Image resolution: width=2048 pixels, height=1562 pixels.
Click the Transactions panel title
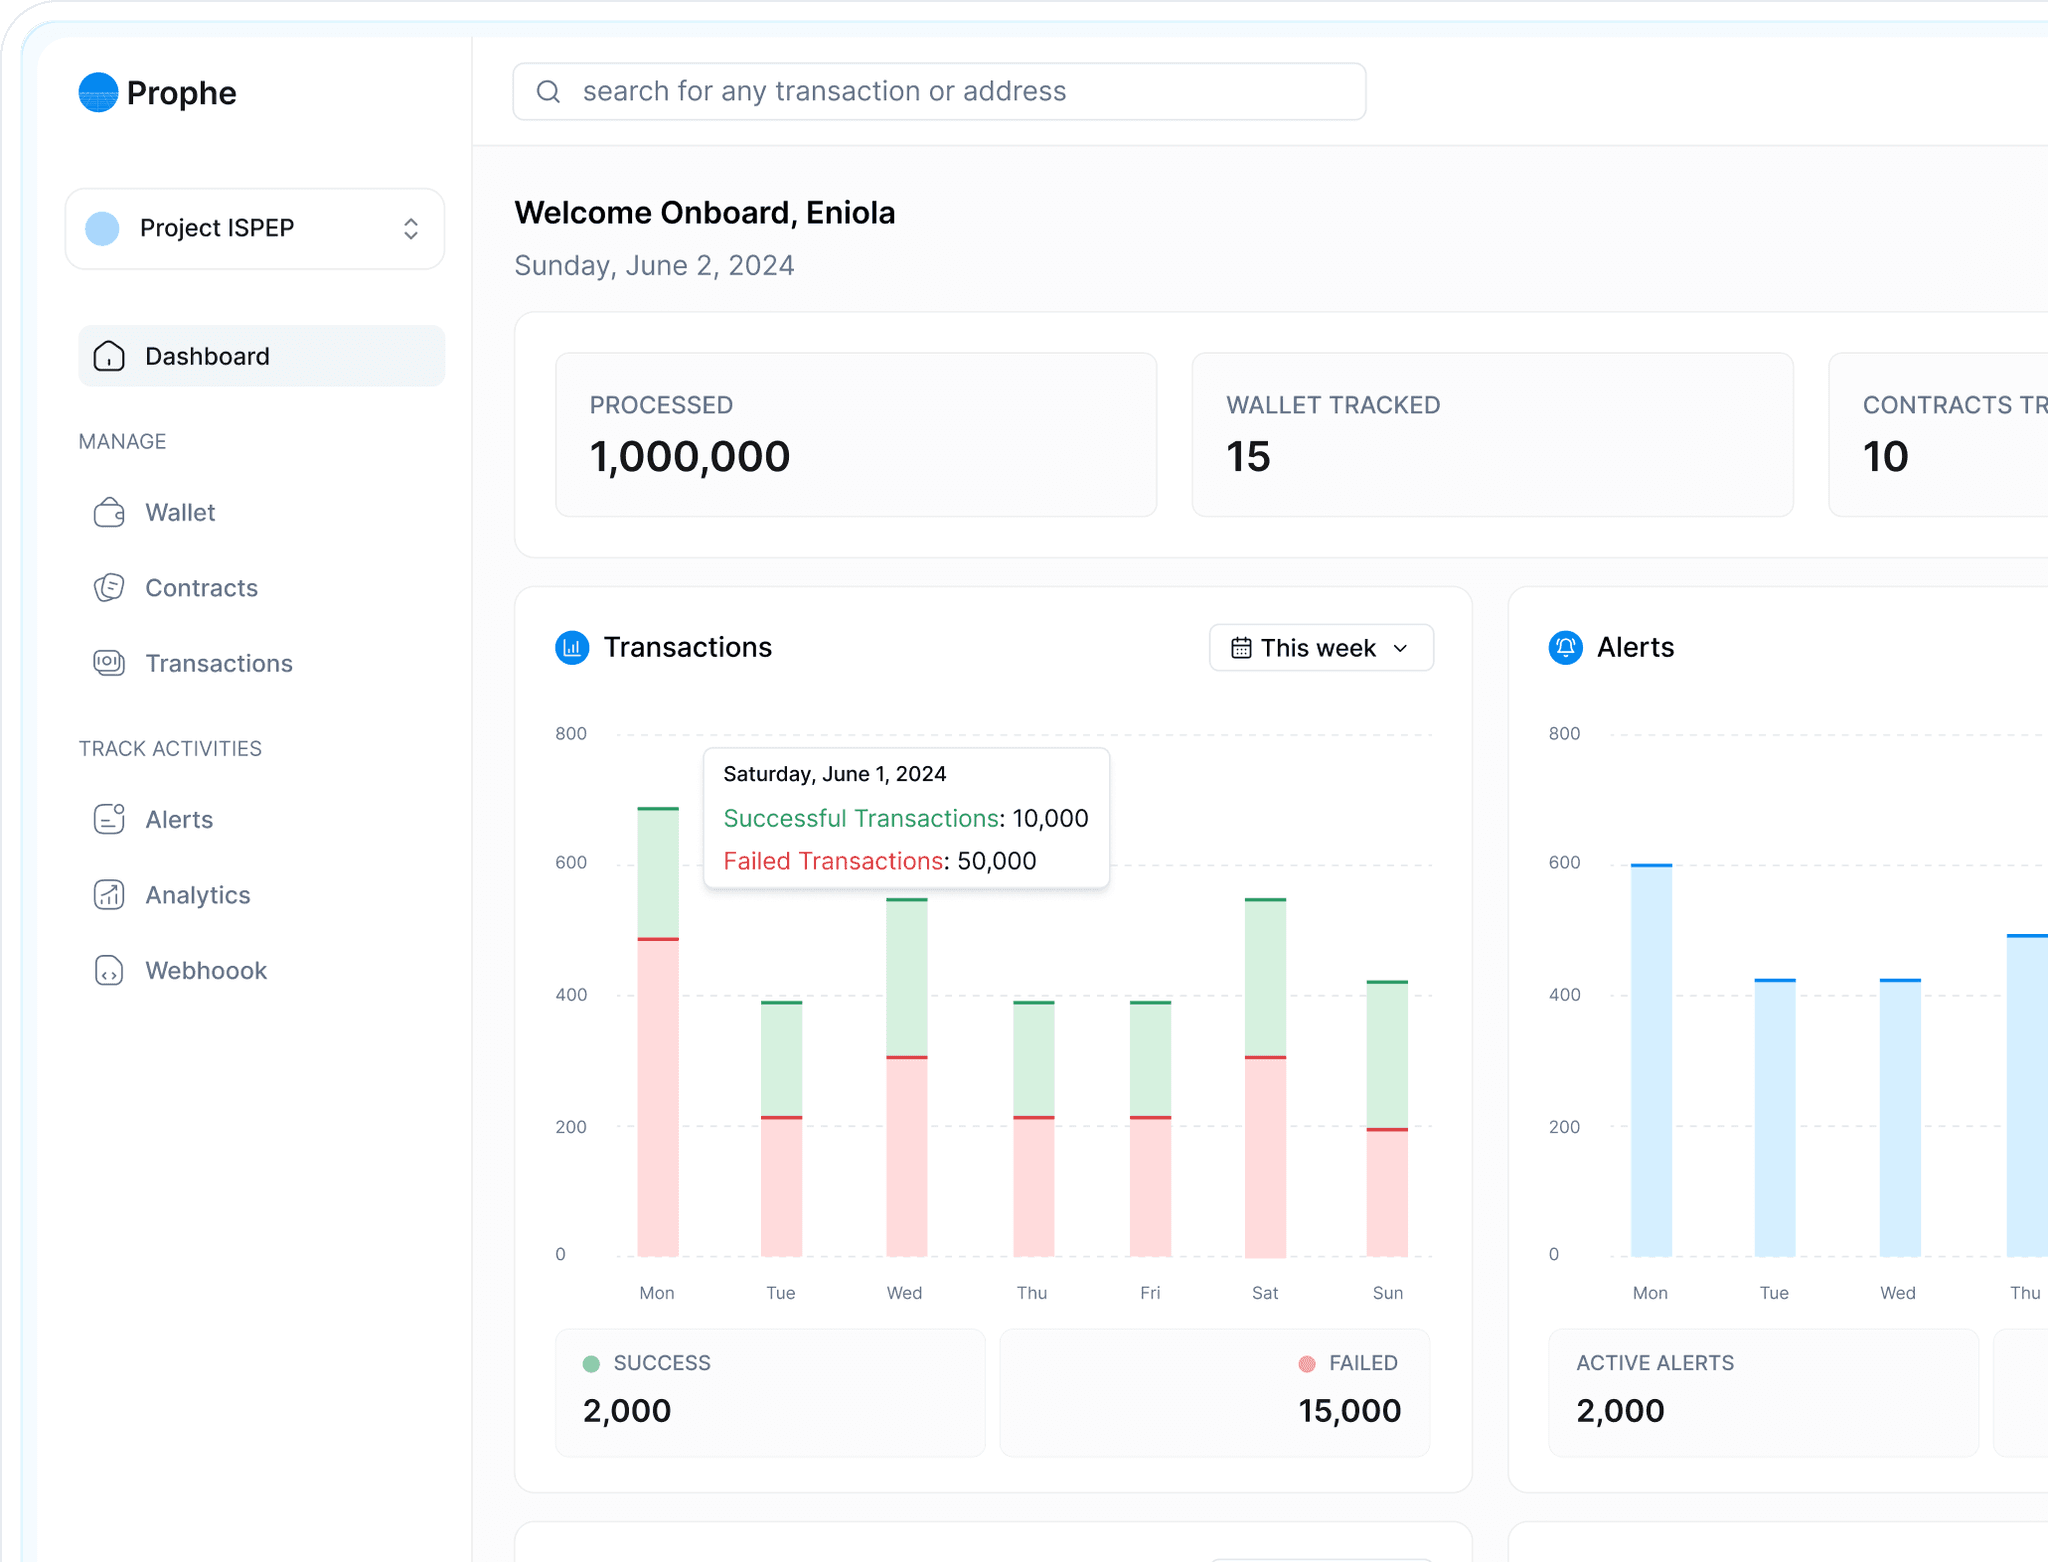point(687,648)
